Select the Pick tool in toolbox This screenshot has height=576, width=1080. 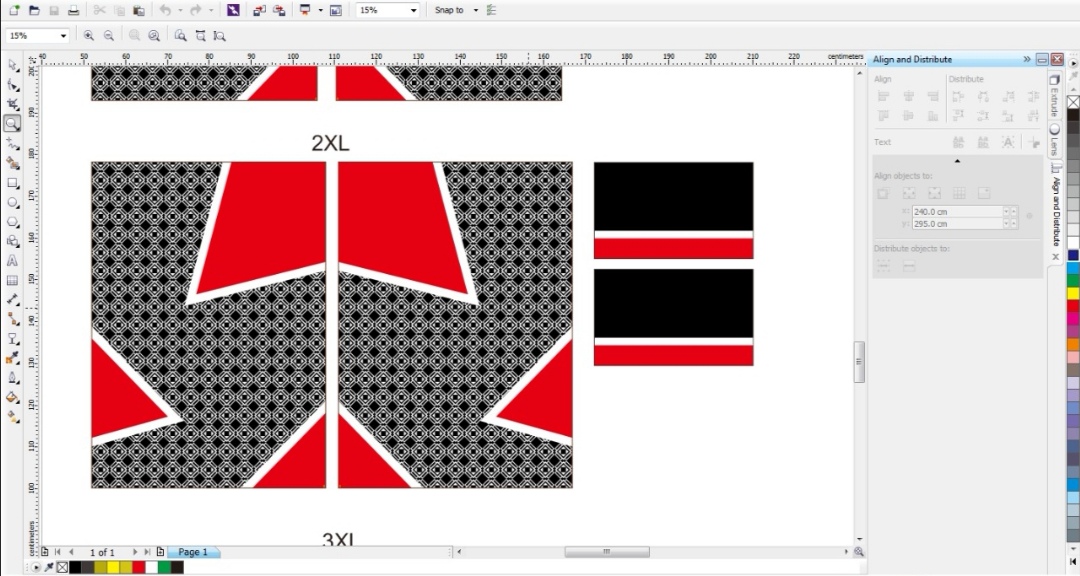click(x=13, y=65)
